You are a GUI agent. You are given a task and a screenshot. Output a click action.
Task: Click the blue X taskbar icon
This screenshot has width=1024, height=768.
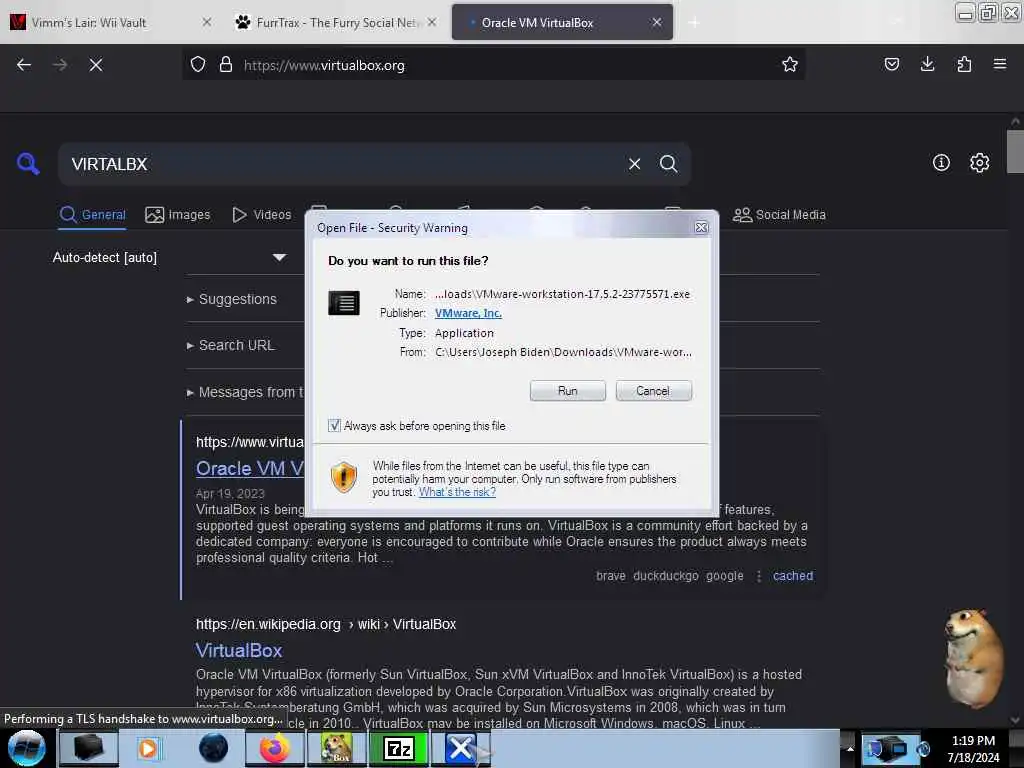click(460, 748)
